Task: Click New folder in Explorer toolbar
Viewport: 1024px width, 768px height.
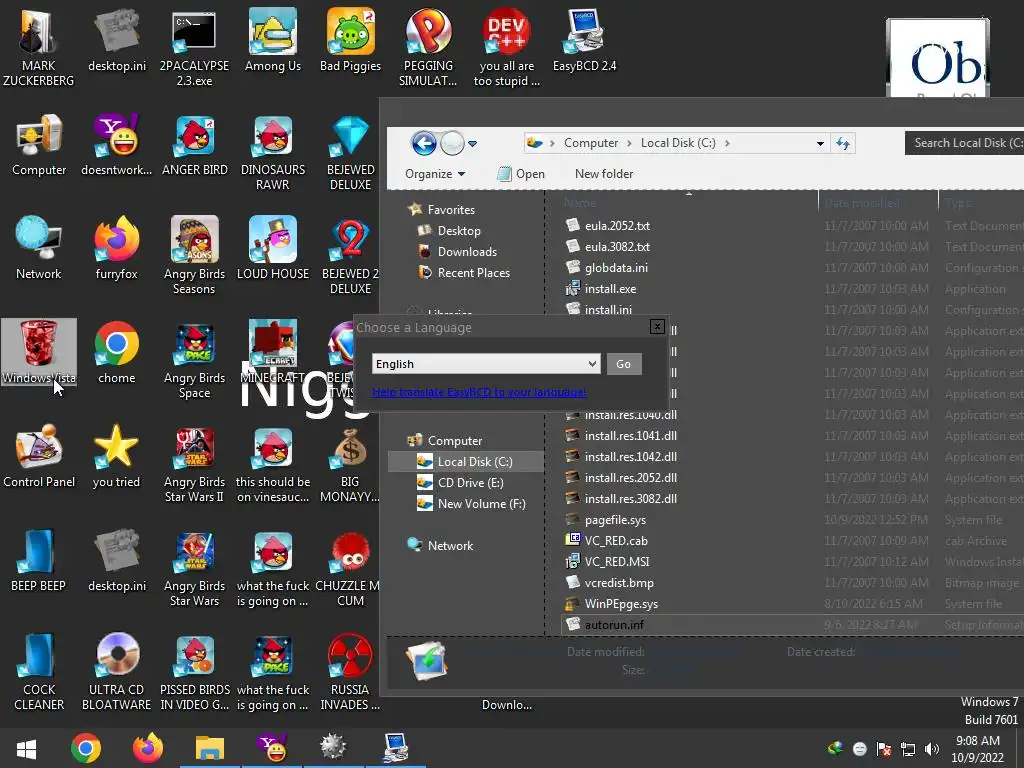Action: (604, 174)
